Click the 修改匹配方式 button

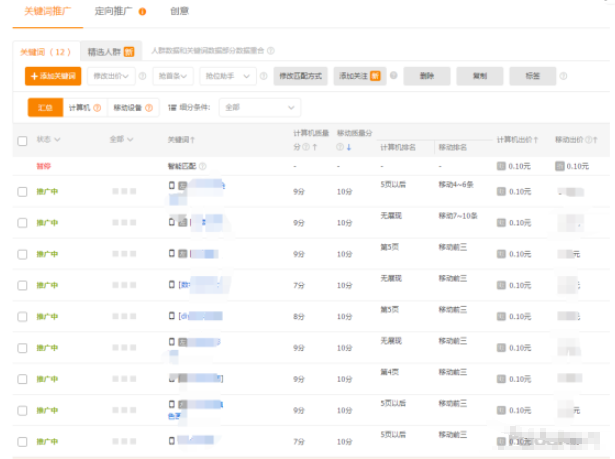[x=301, y=76]
